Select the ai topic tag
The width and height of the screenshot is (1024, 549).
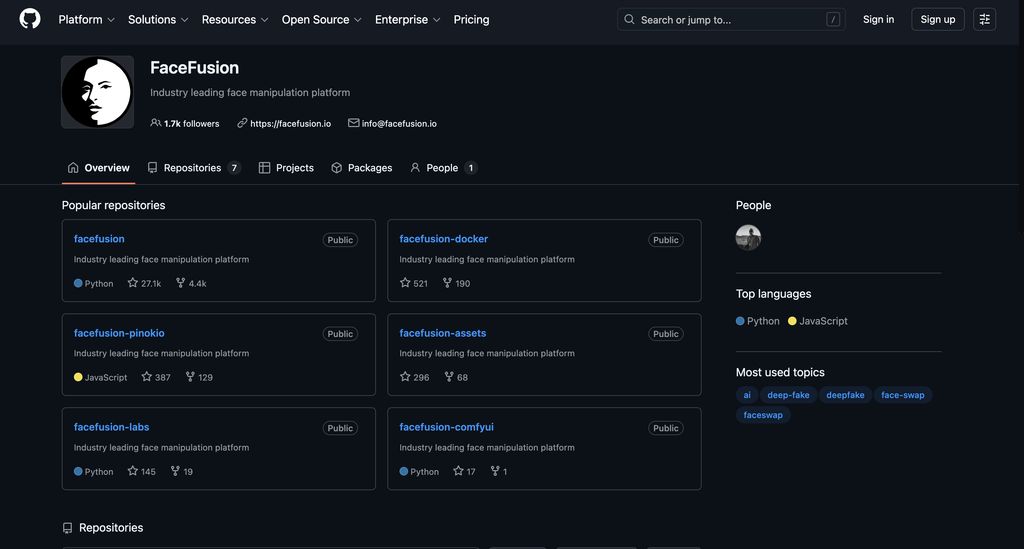coord(747,395)
